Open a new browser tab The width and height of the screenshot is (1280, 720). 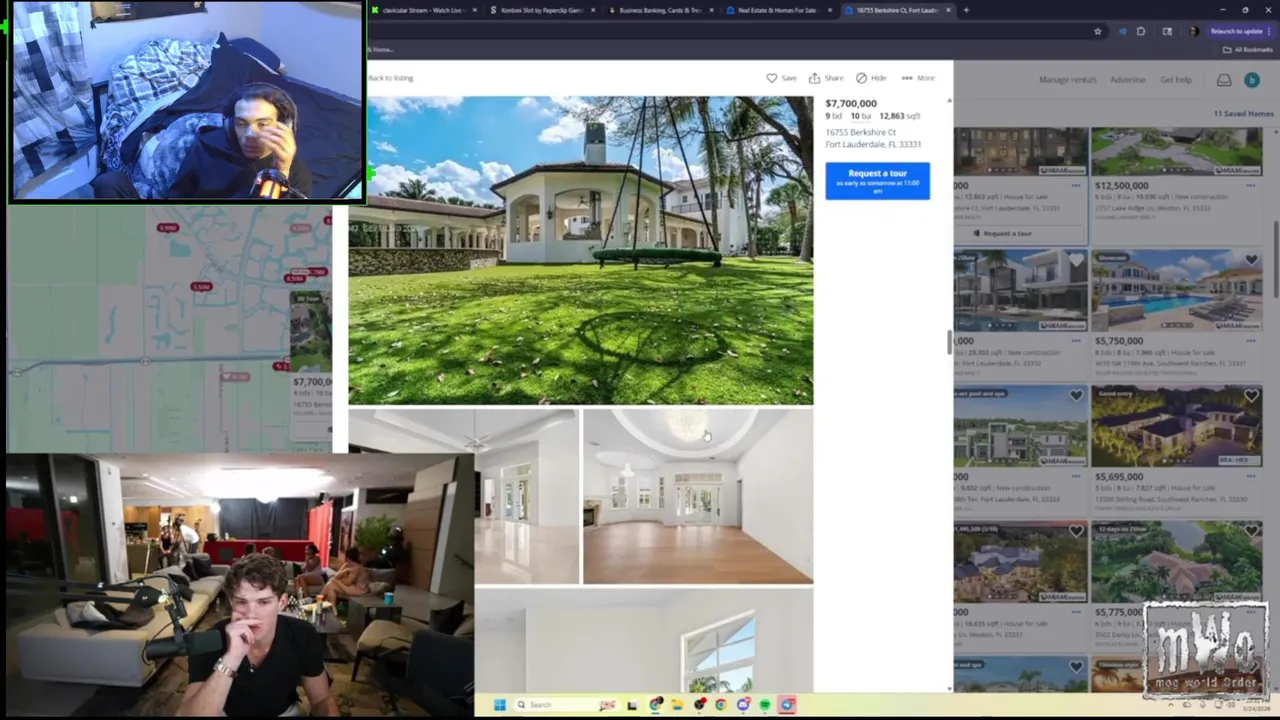(x=966, y=10)
